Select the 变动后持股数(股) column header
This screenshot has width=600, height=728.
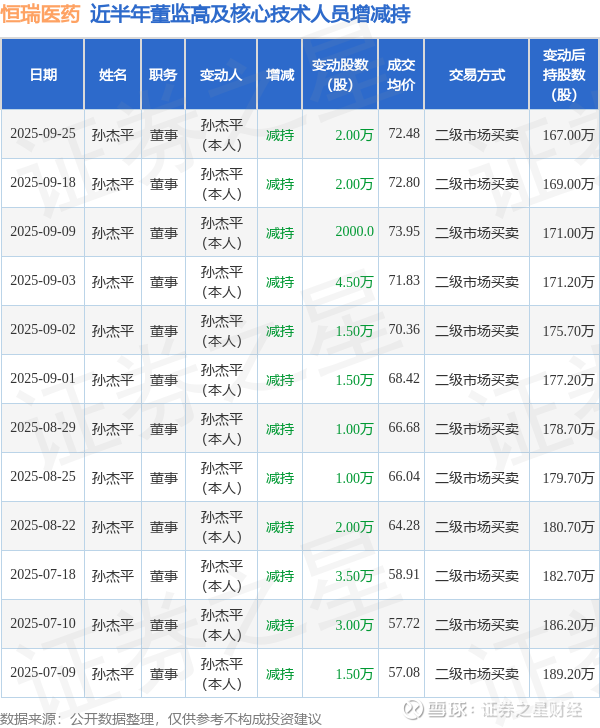pos(564,75)
